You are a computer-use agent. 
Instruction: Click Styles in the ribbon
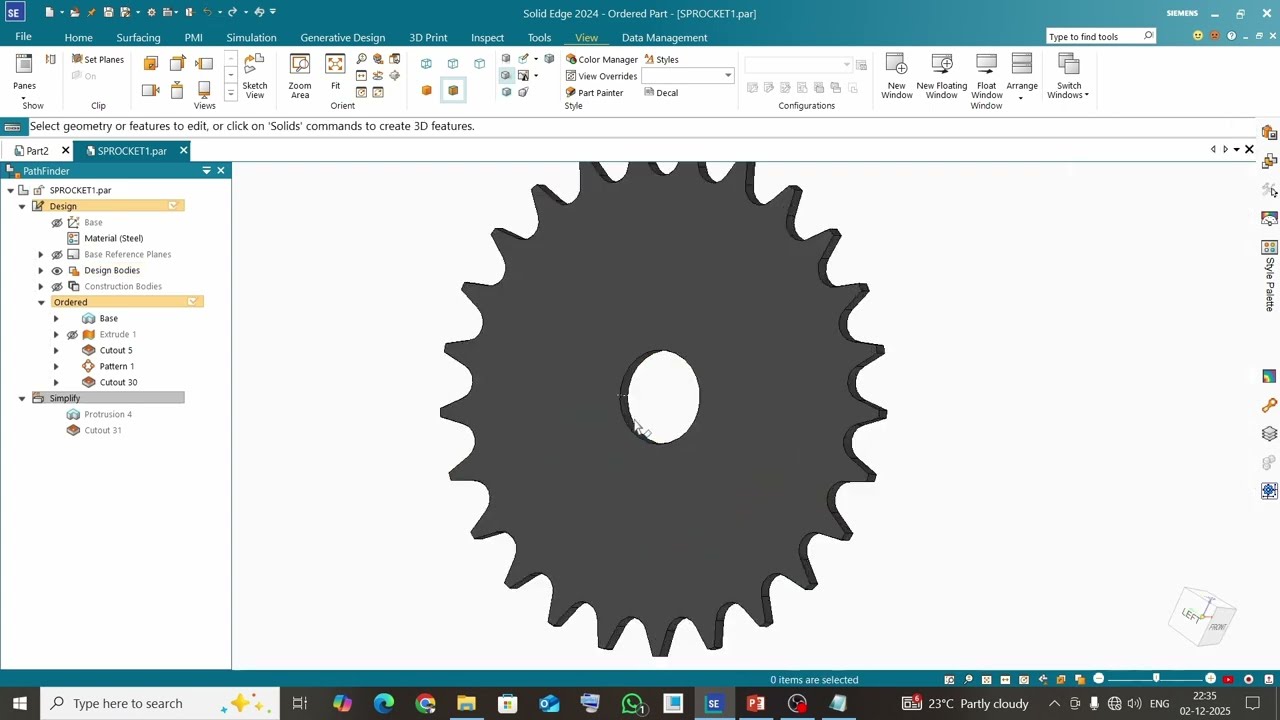tap(661, 60)
